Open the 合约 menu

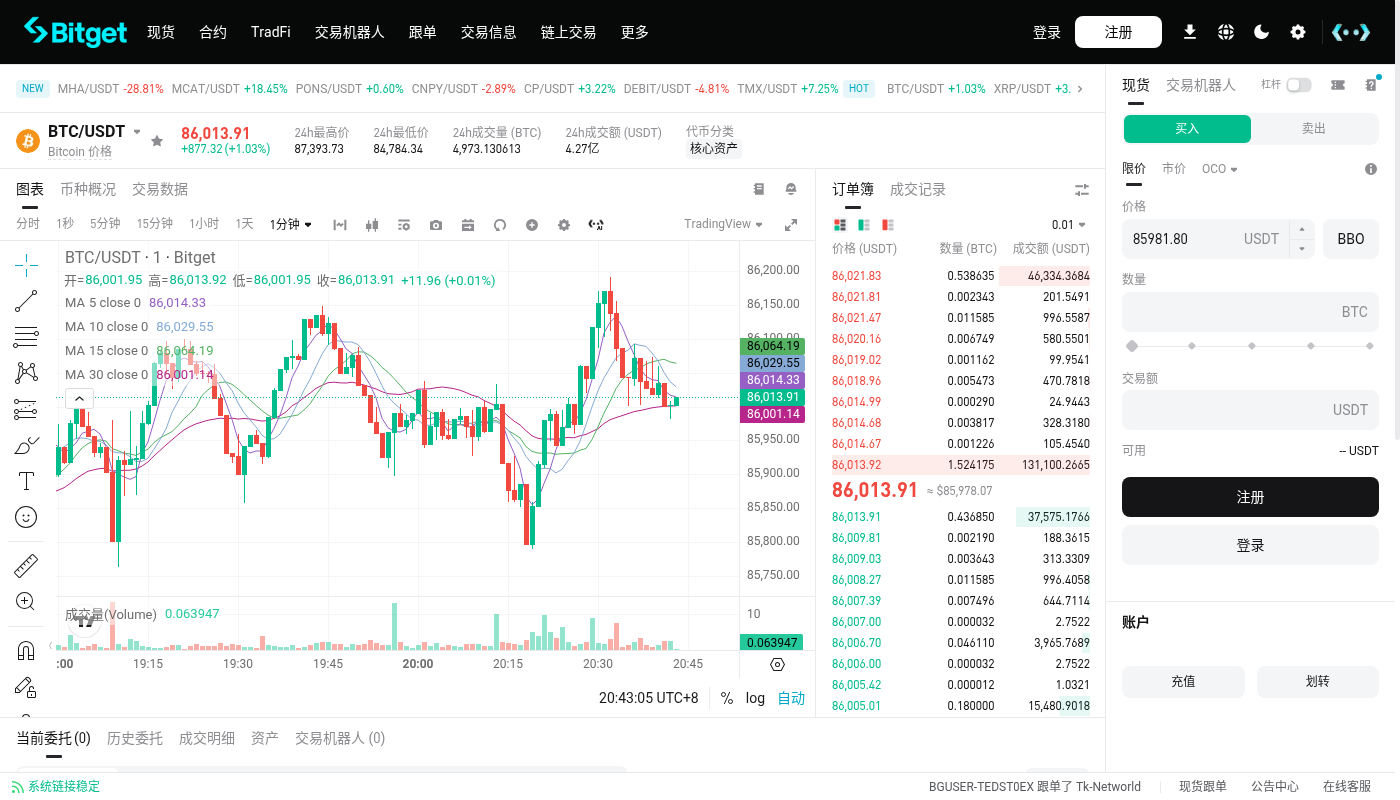(x=213, y=32)
